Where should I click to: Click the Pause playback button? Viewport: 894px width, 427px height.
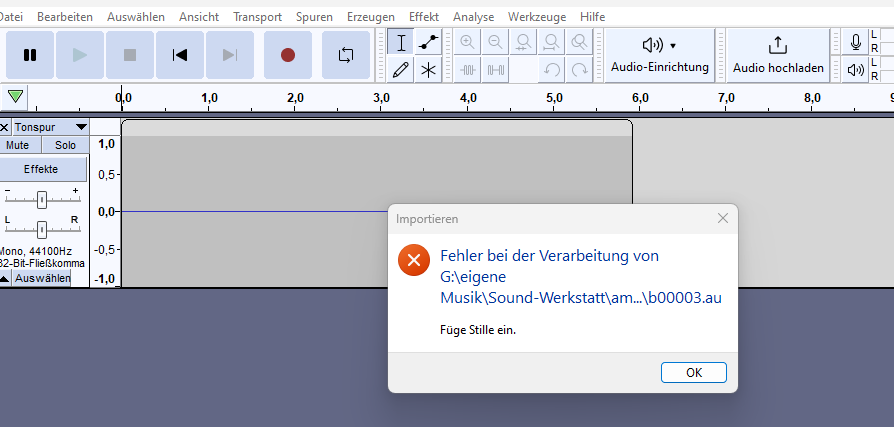point(30,55)
